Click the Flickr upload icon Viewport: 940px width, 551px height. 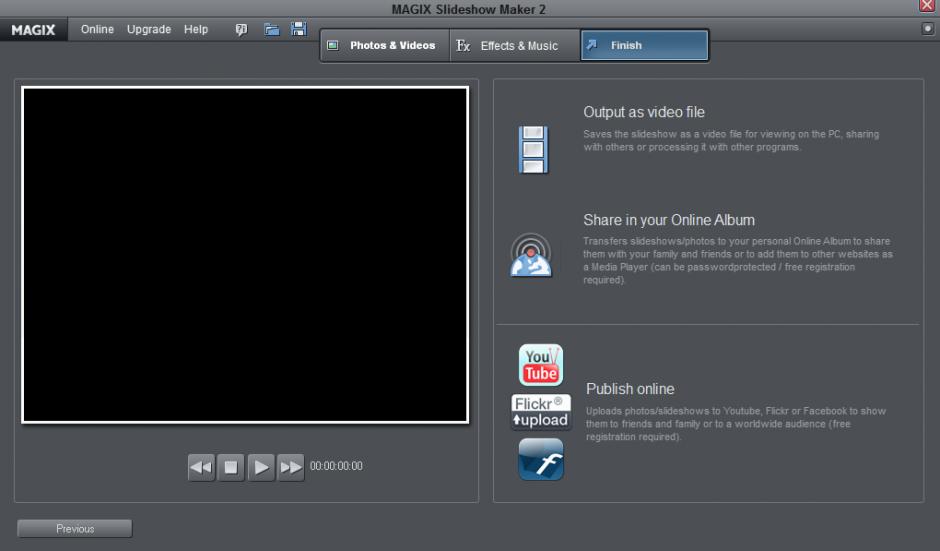541,412
